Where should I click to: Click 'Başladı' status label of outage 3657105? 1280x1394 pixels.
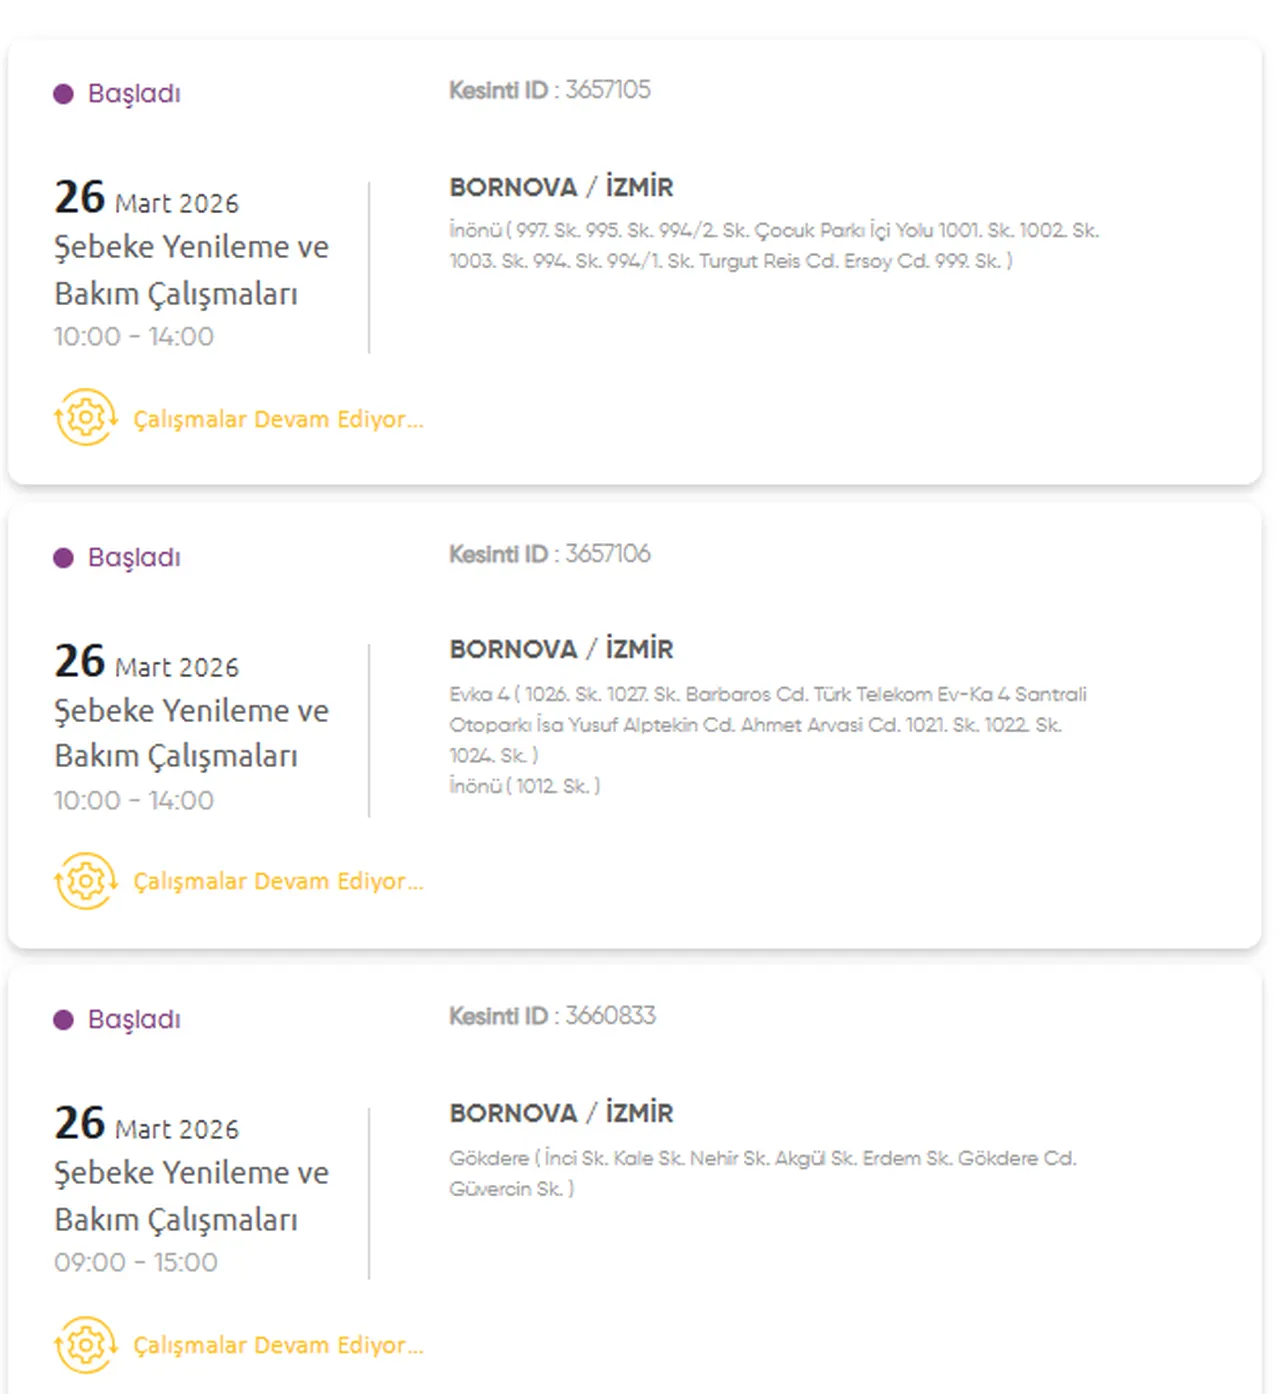[x=134, y=94]
